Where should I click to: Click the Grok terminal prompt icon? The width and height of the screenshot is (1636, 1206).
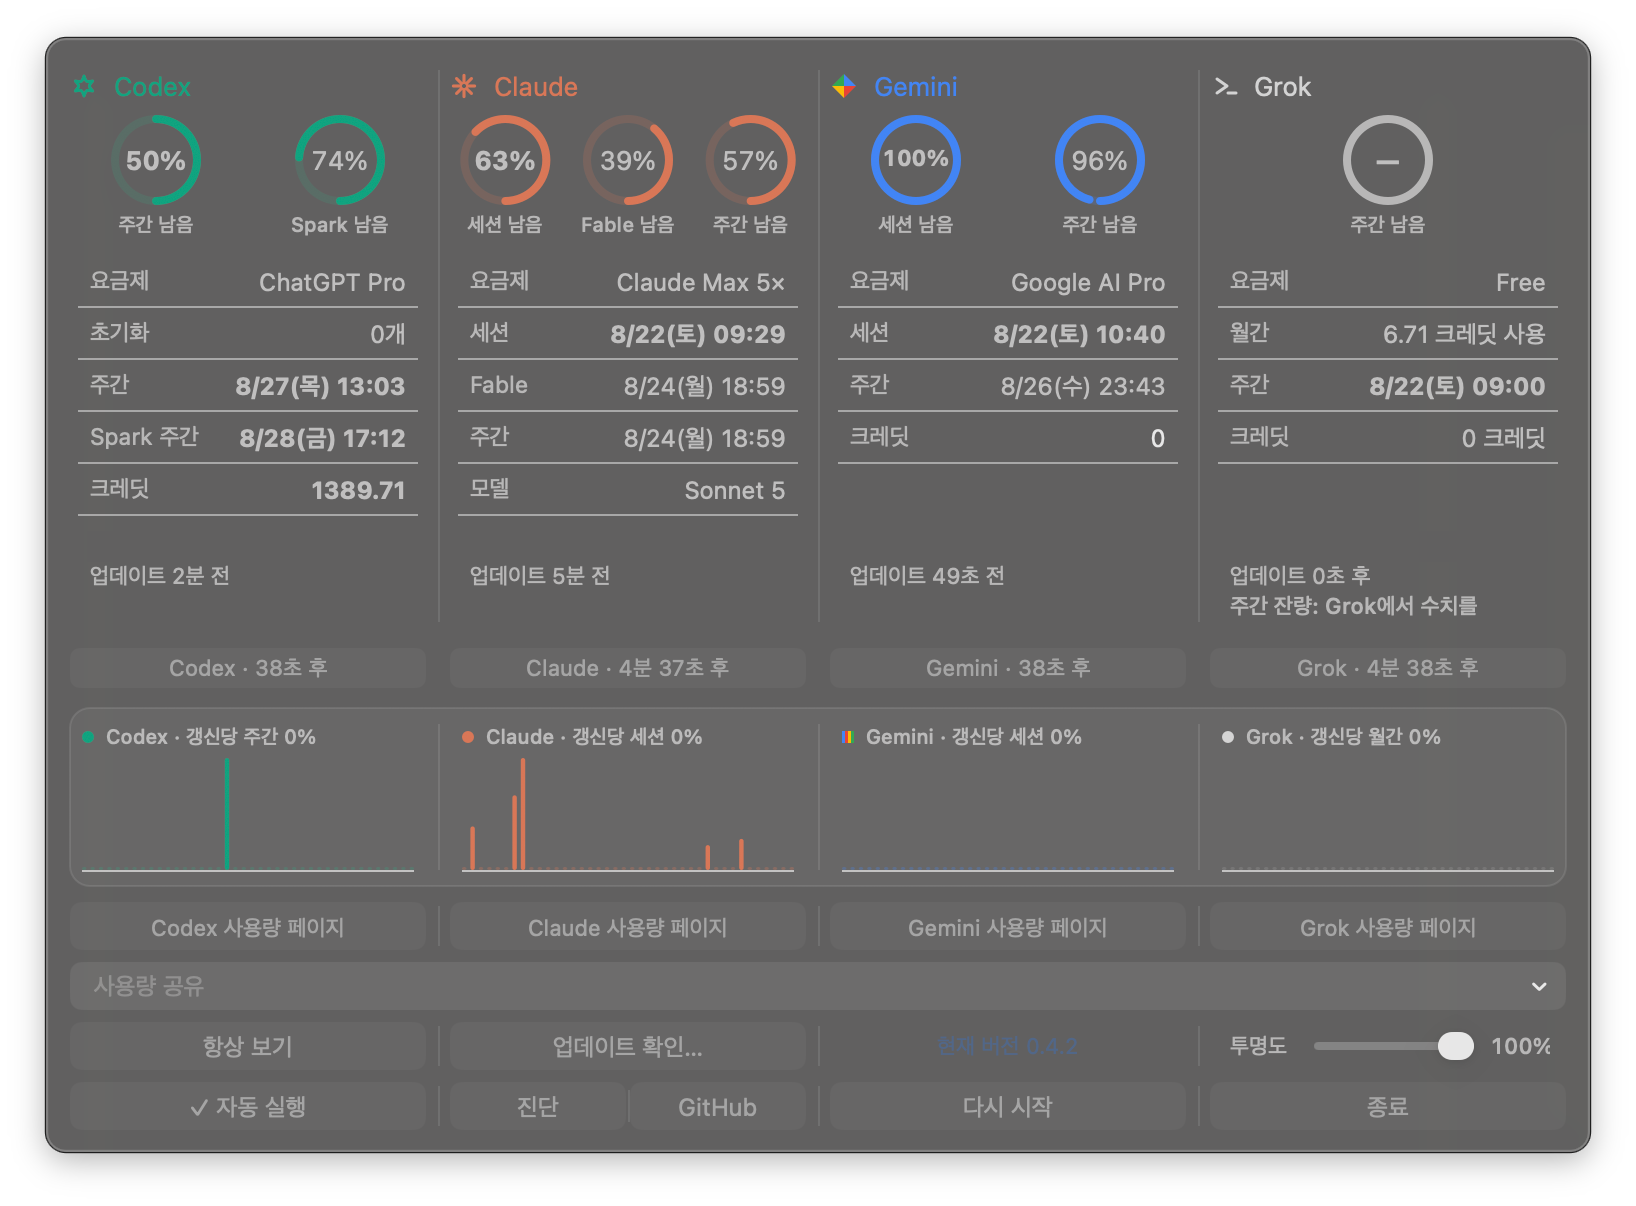coord(1226,87)
